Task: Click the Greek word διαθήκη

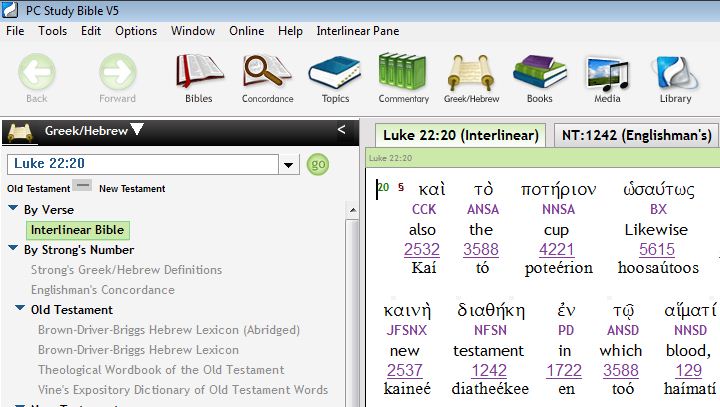Action: (x=491, y=311)
